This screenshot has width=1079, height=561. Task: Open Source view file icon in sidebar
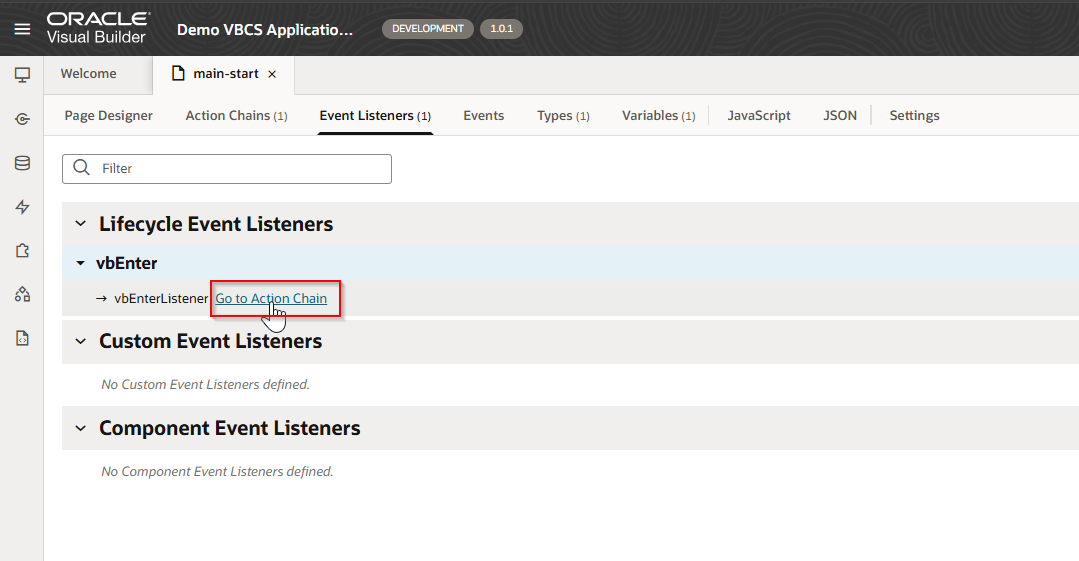point(22,338)
